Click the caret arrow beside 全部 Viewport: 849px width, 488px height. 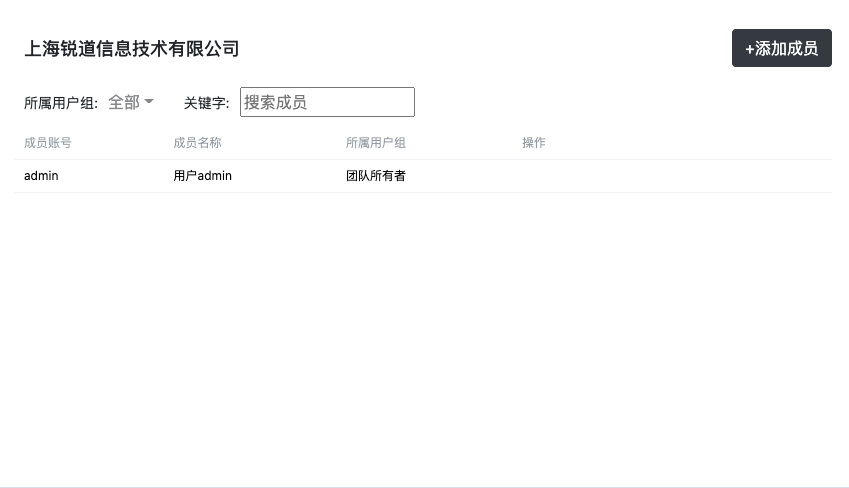click(x=149, y=102)
